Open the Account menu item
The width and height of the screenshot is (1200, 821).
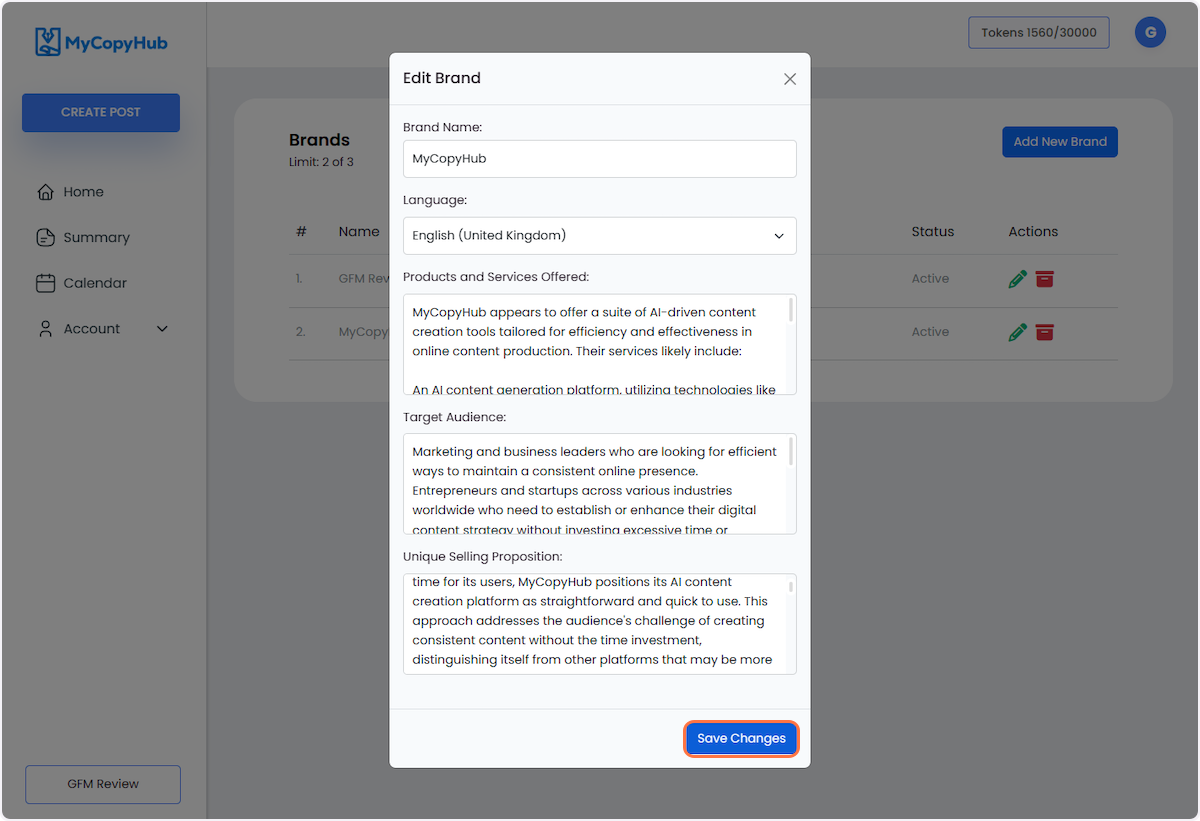click(91, 328)
